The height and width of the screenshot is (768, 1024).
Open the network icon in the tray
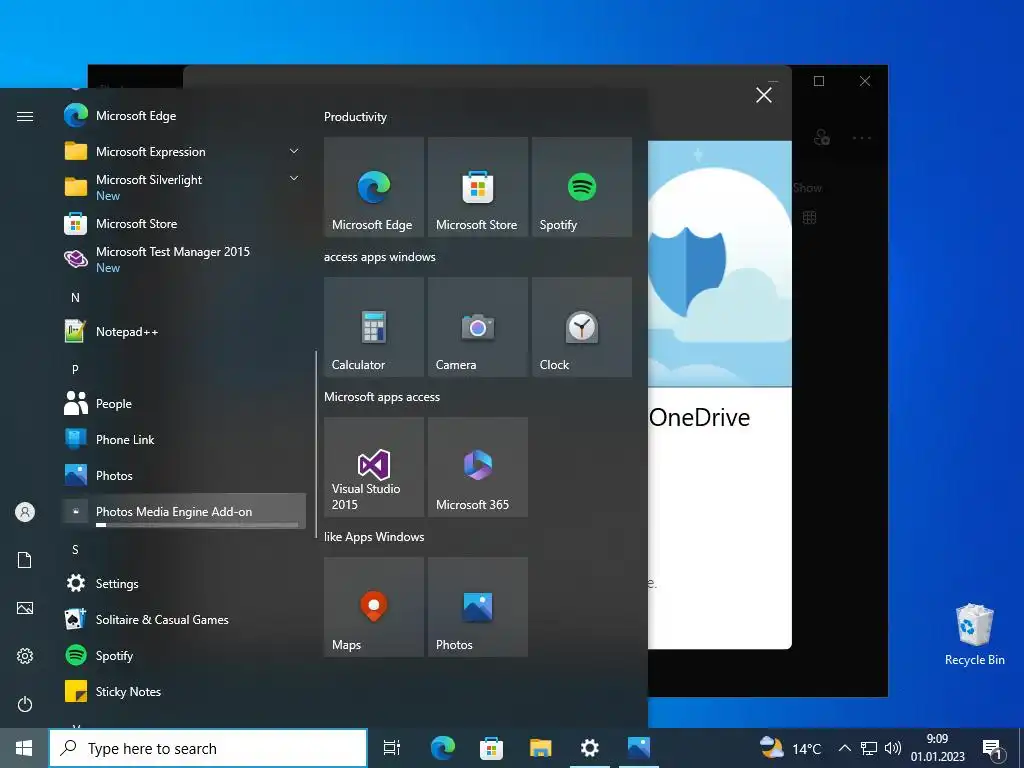869,748
